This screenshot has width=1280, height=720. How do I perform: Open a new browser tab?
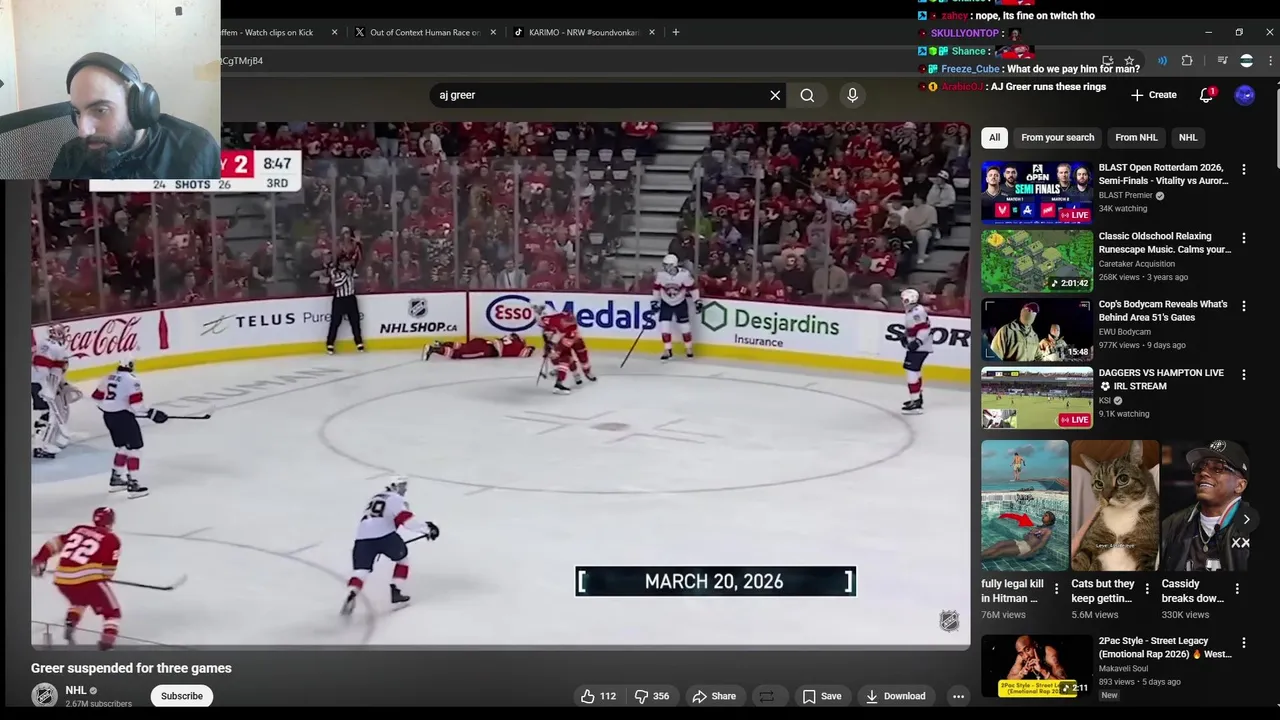(x=676, y=32)
